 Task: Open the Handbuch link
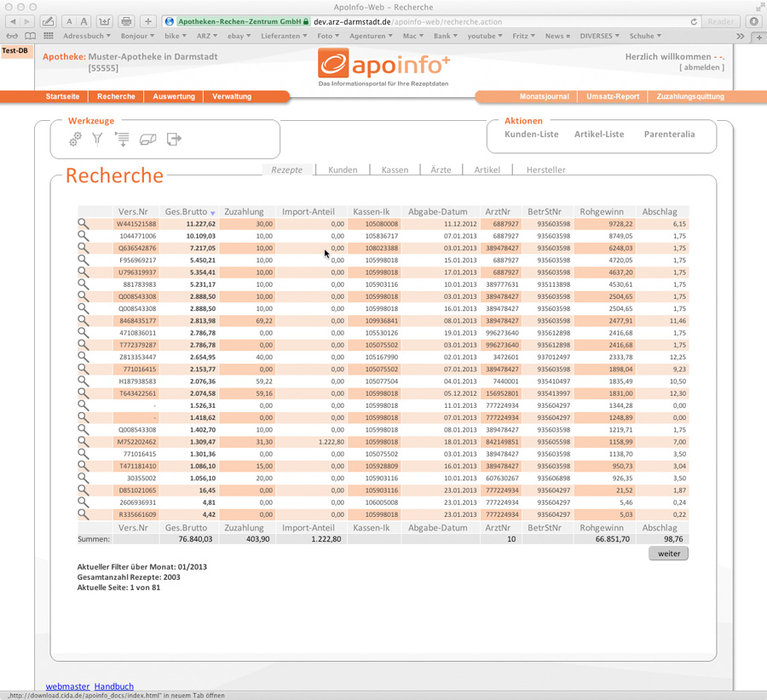click(114, 686)
